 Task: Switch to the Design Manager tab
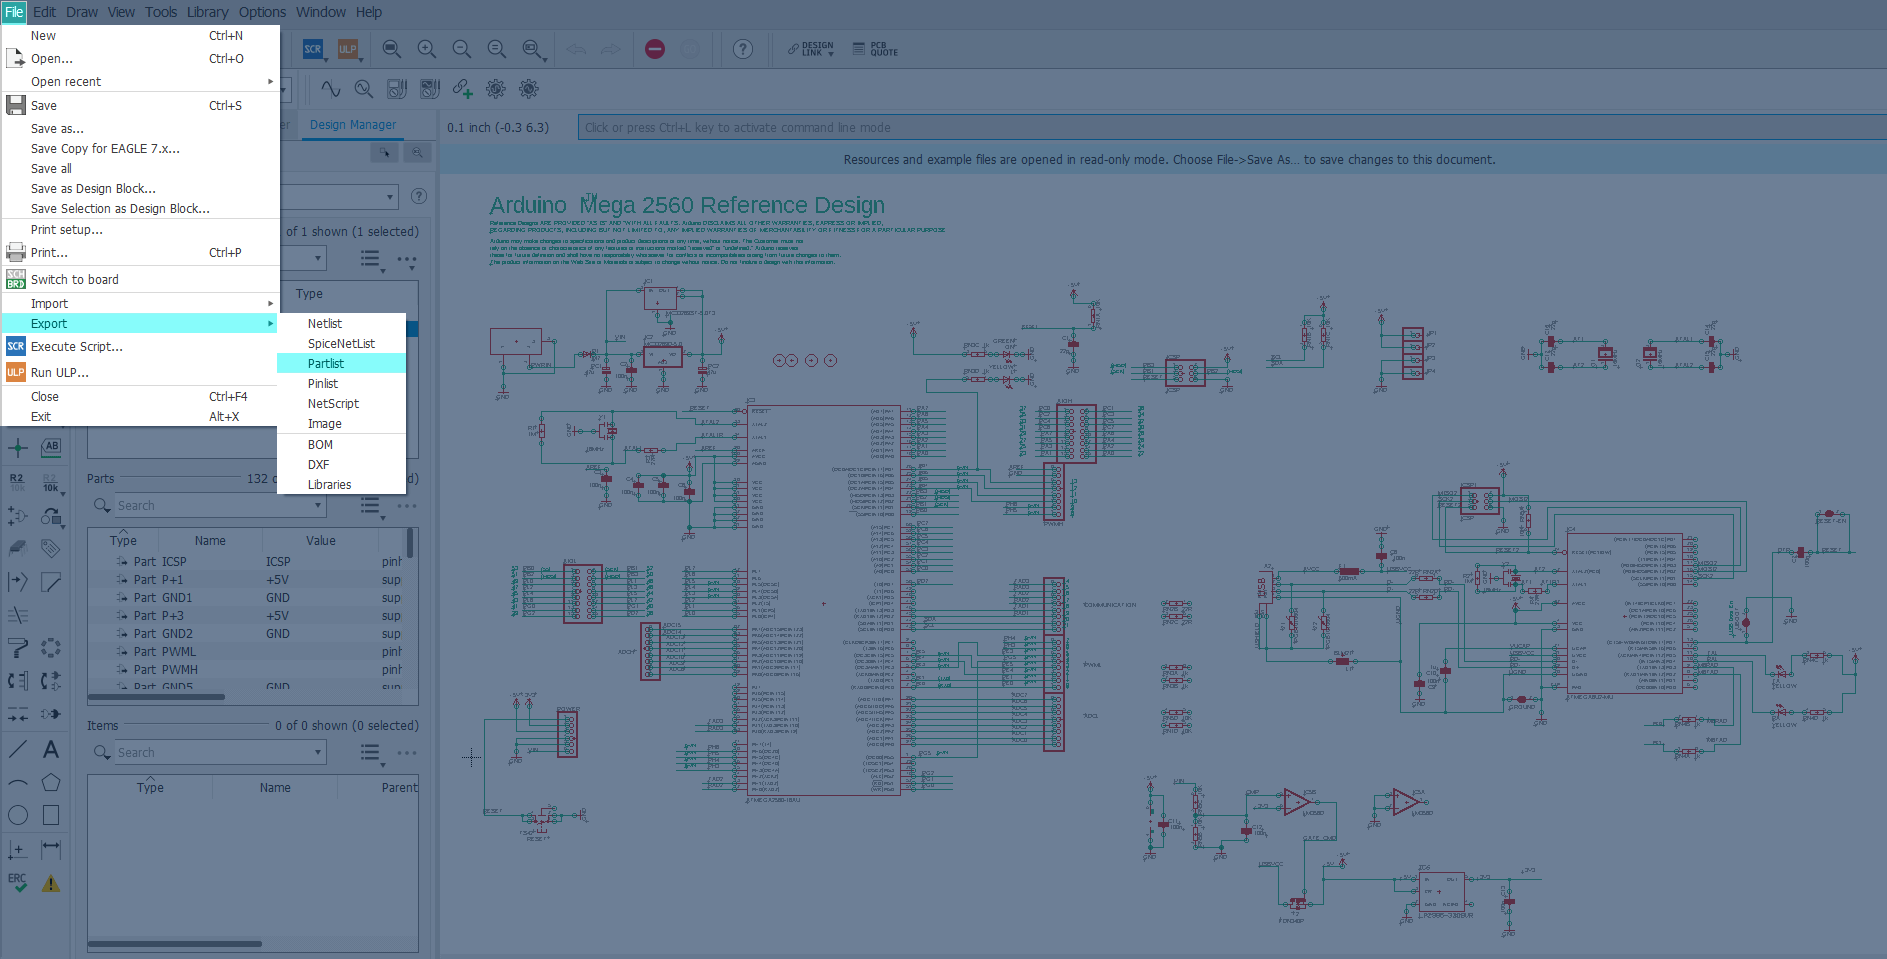(x=353, y=125)
